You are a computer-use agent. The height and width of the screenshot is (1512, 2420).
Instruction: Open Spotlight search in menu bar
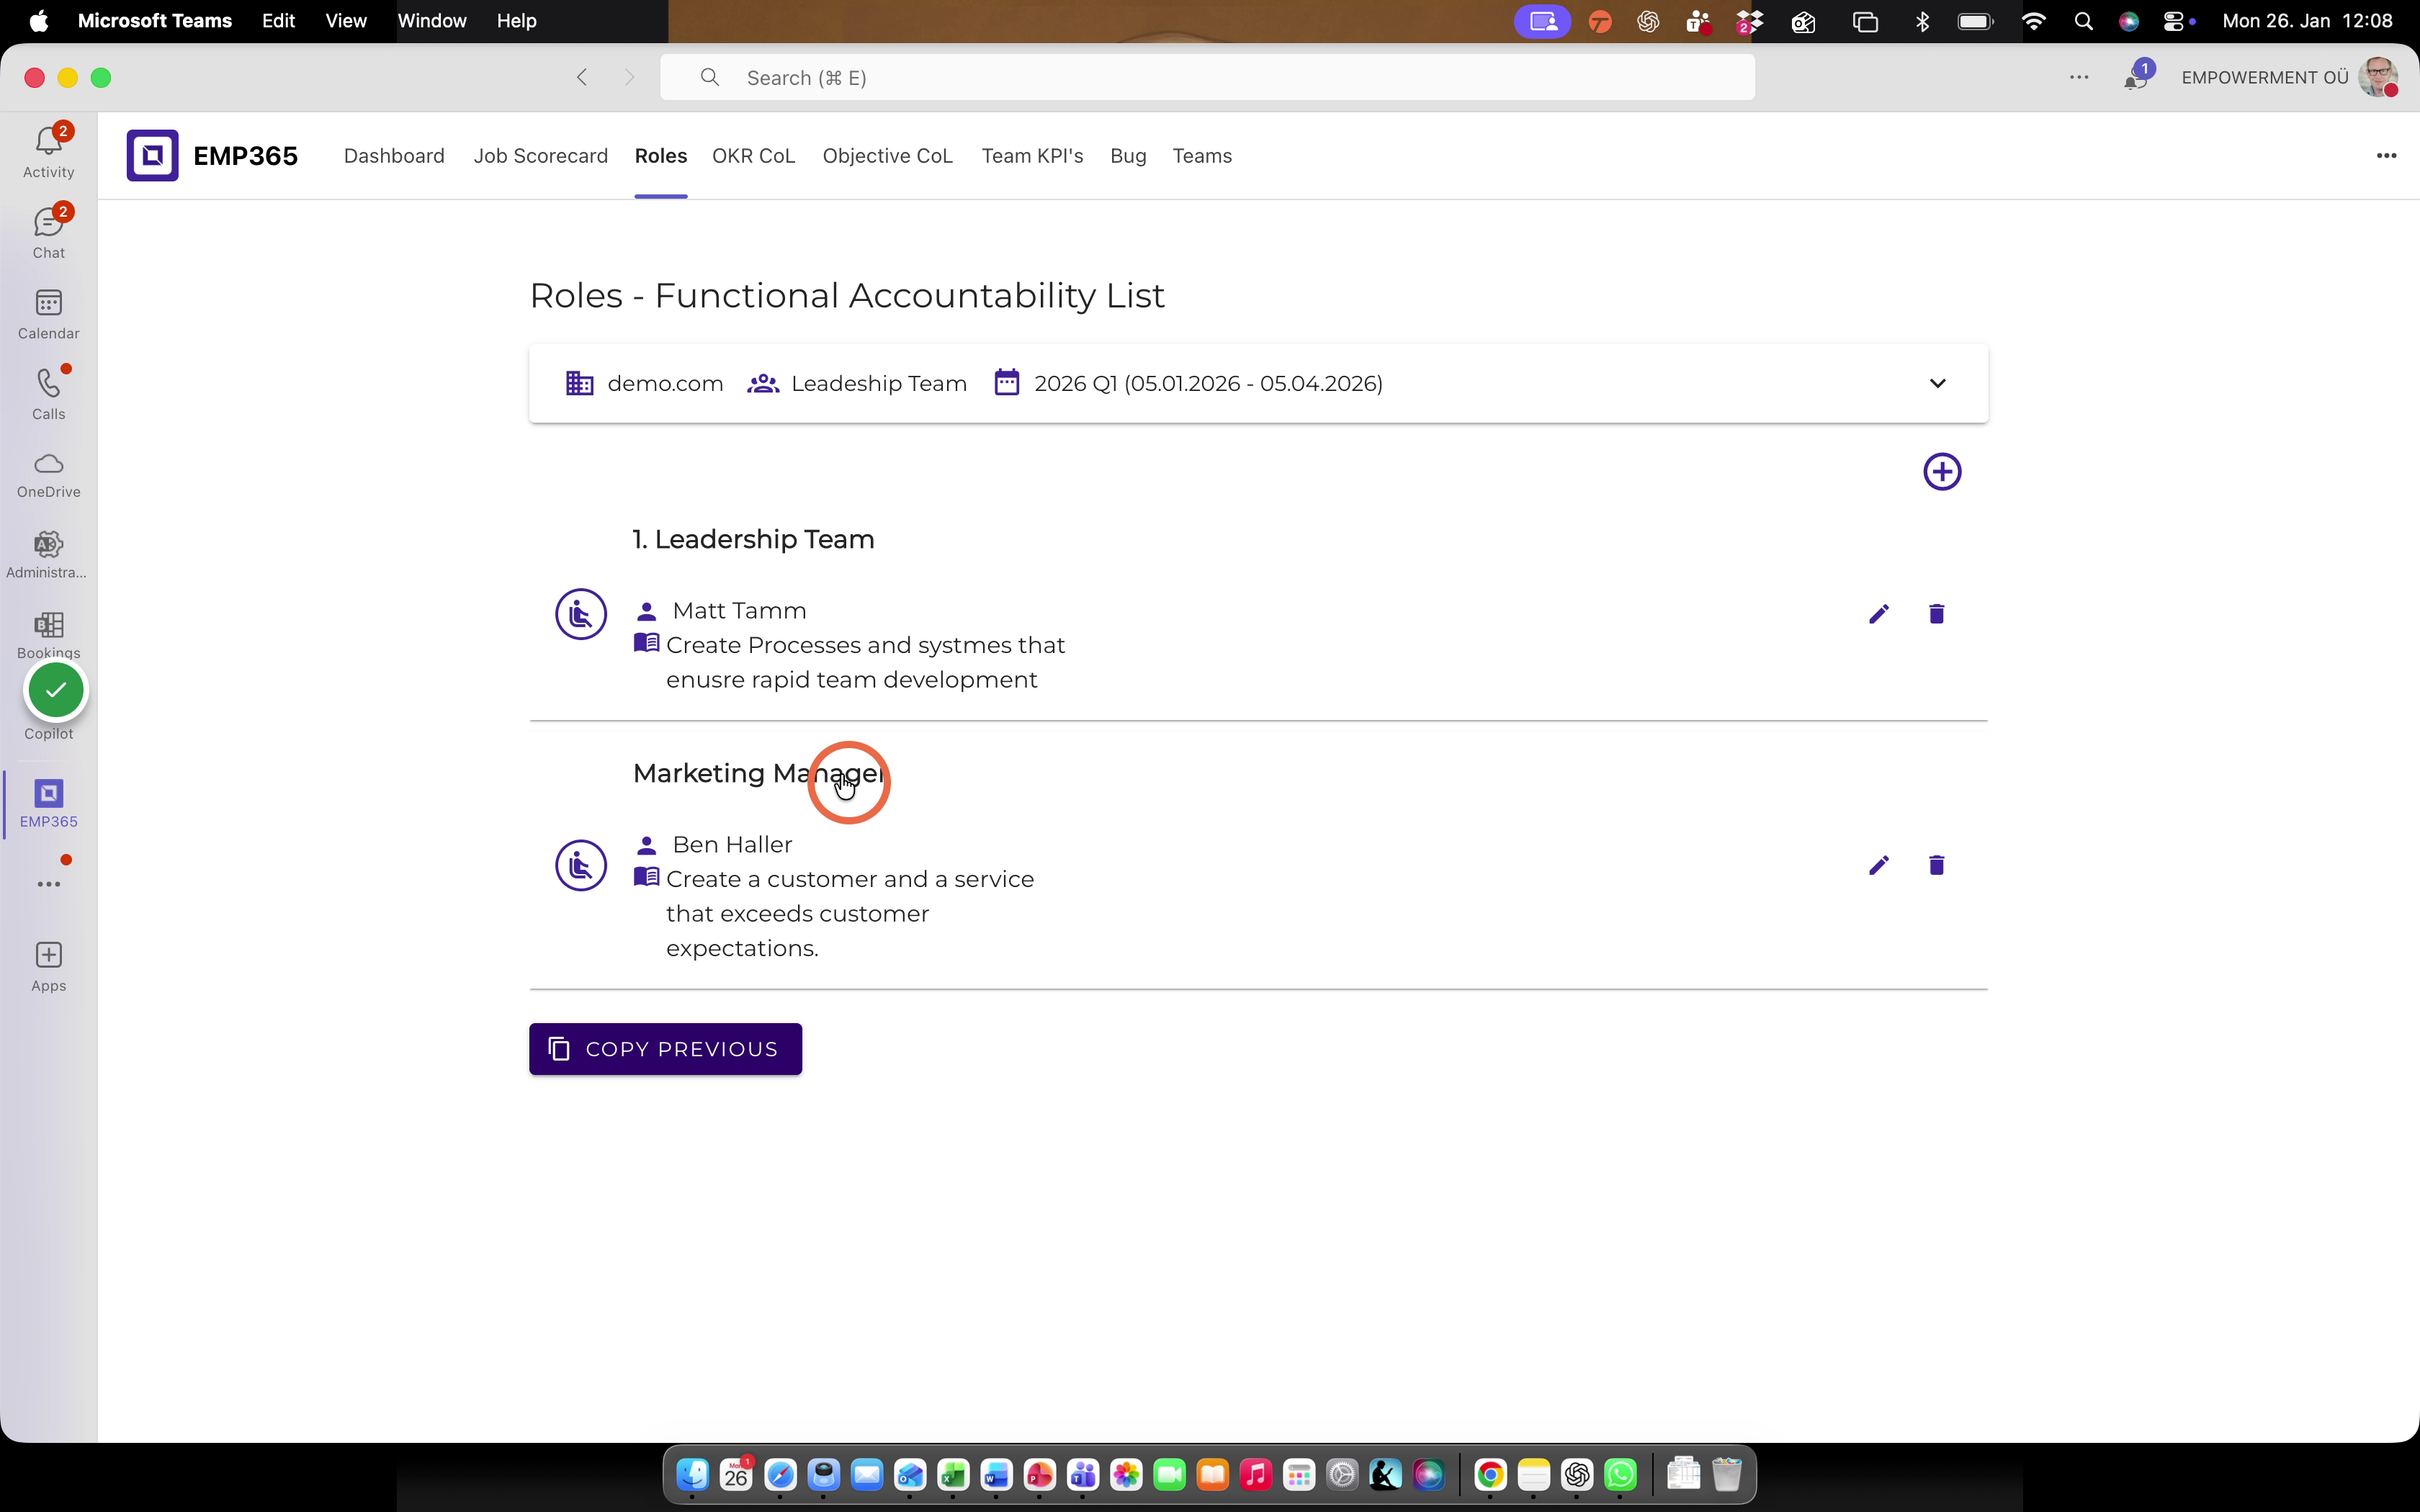coord(2084,21)
